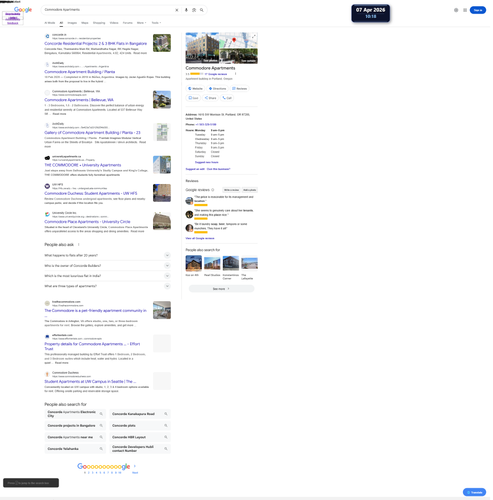Open the See photos building image

[x=202, y=48]
